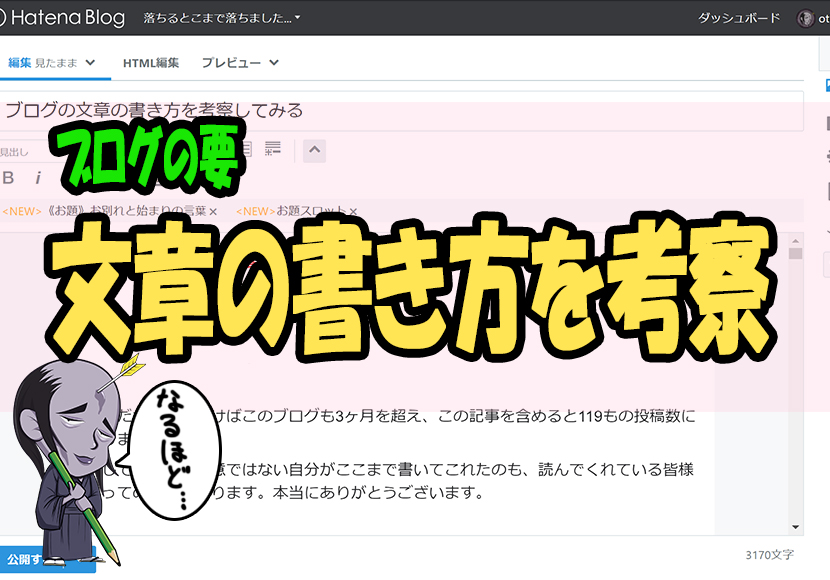Click body text この記事を含めると119もの投稿数に
Viewport: 830px width, 580px height.
(x=566, y=416)
